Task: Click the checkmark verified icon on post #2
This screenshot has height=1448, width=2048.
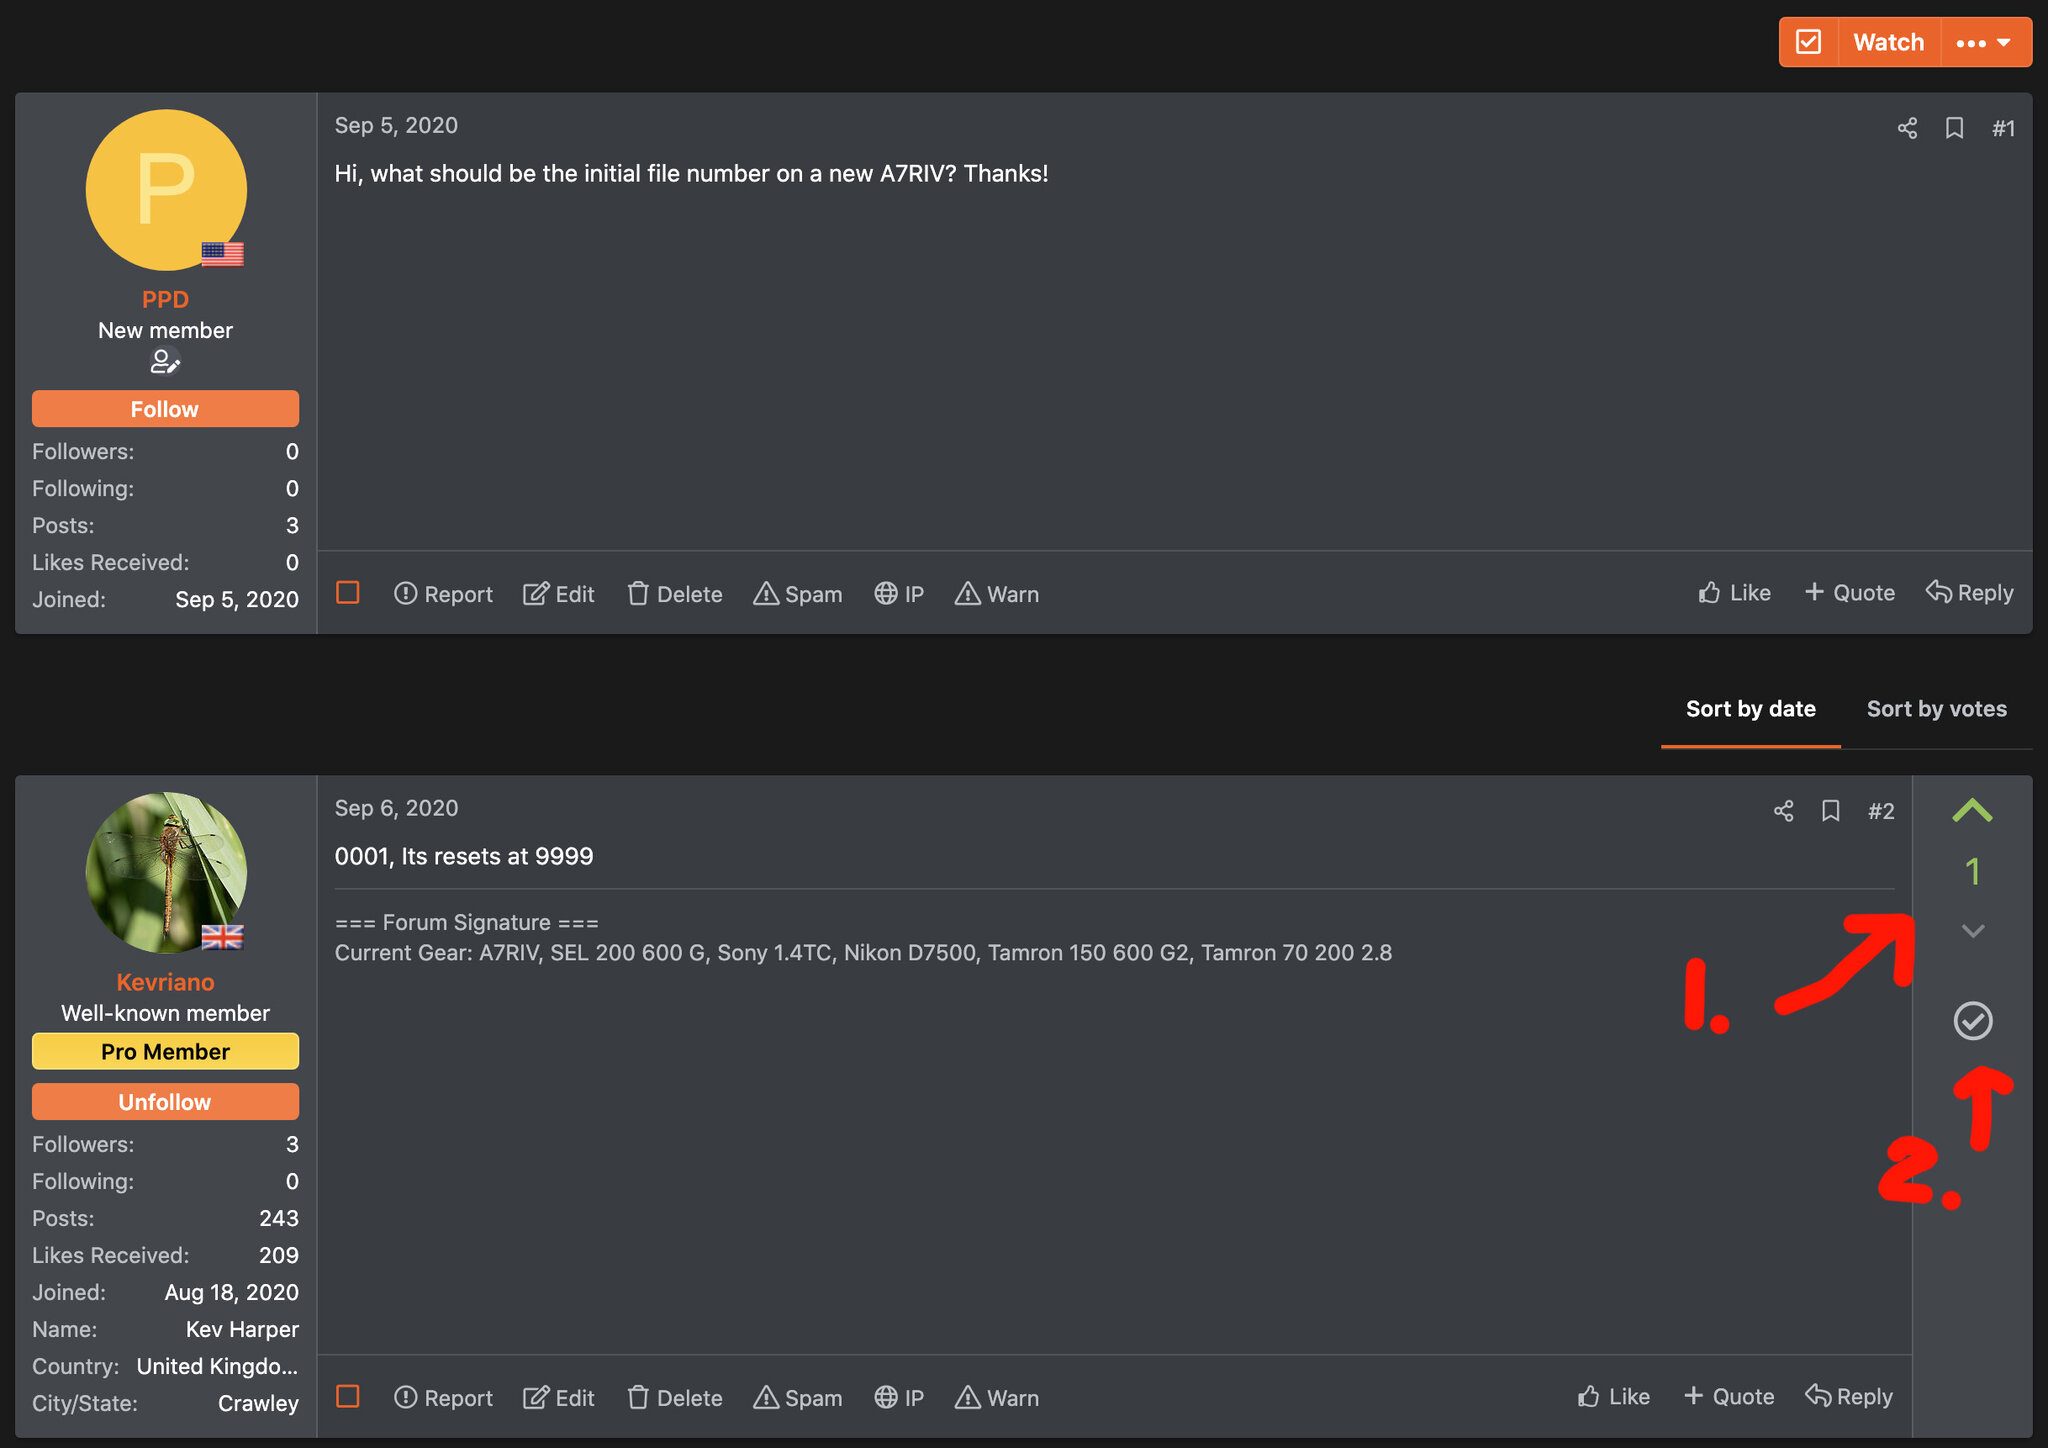Action: 1971,1020
